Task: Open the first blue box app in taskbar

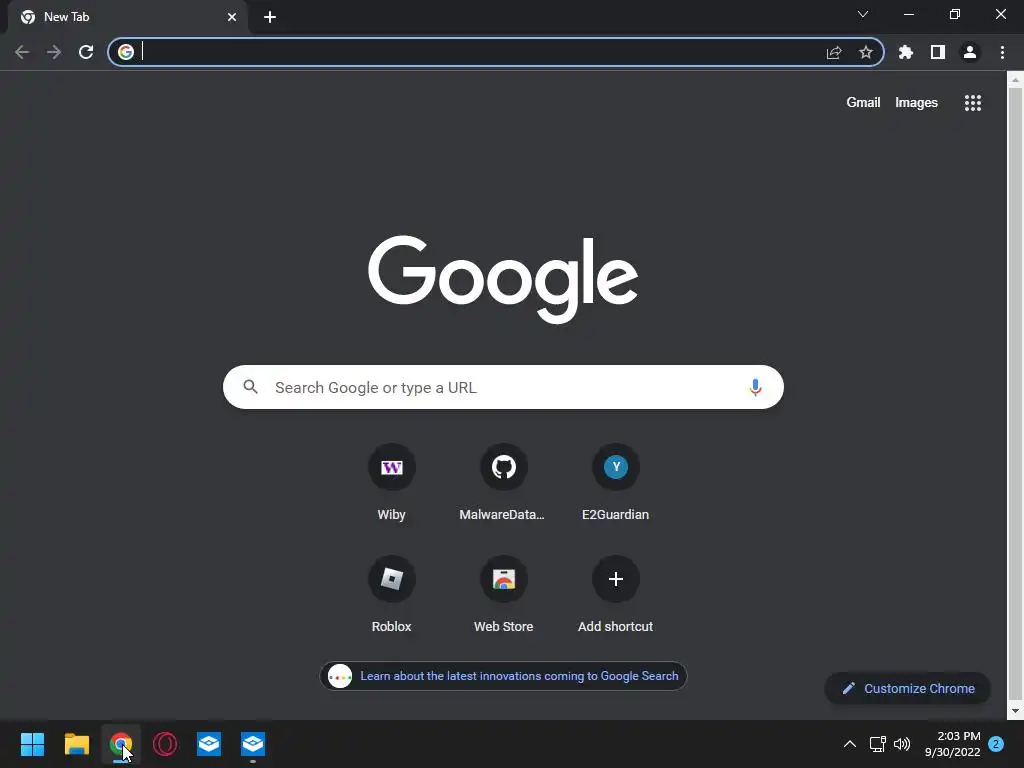Action: click(x=209, y=744)
